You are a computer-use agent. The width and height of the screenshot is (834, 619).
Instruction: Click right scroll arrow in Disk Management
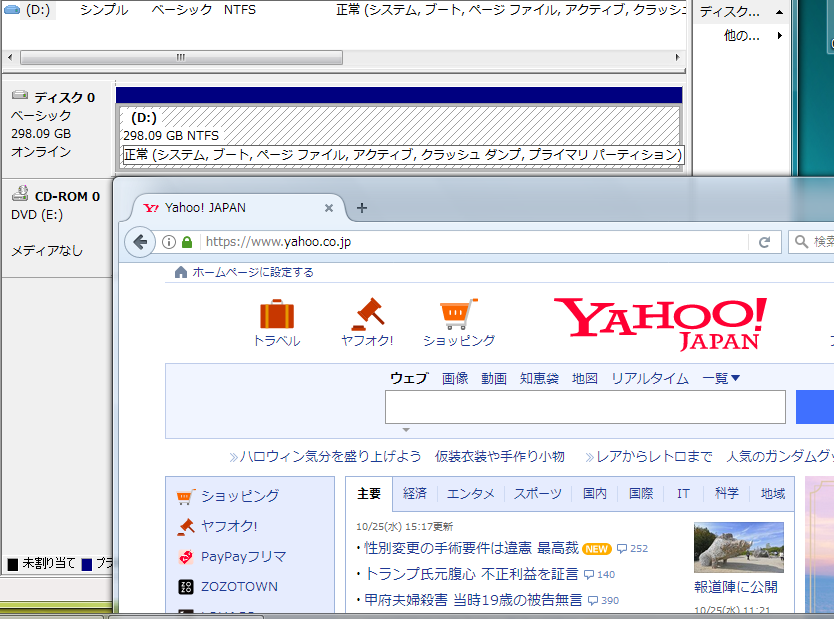pyautogui.click(x=677, y=57)
